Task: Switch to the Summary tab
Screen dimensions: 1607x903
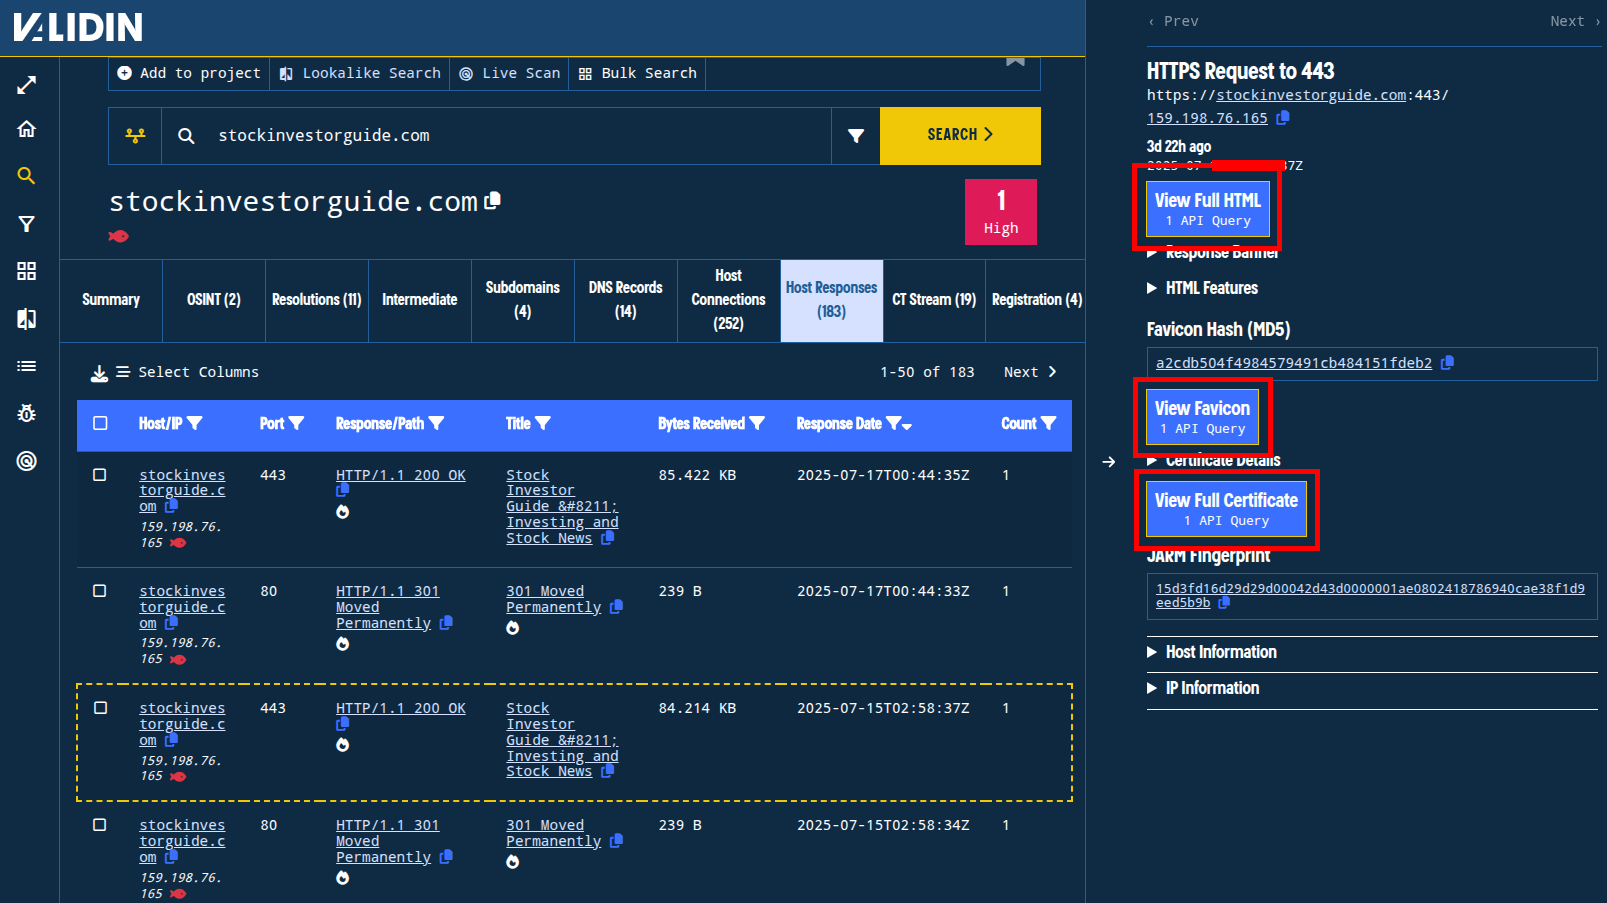Action: (x=111, y=300)
